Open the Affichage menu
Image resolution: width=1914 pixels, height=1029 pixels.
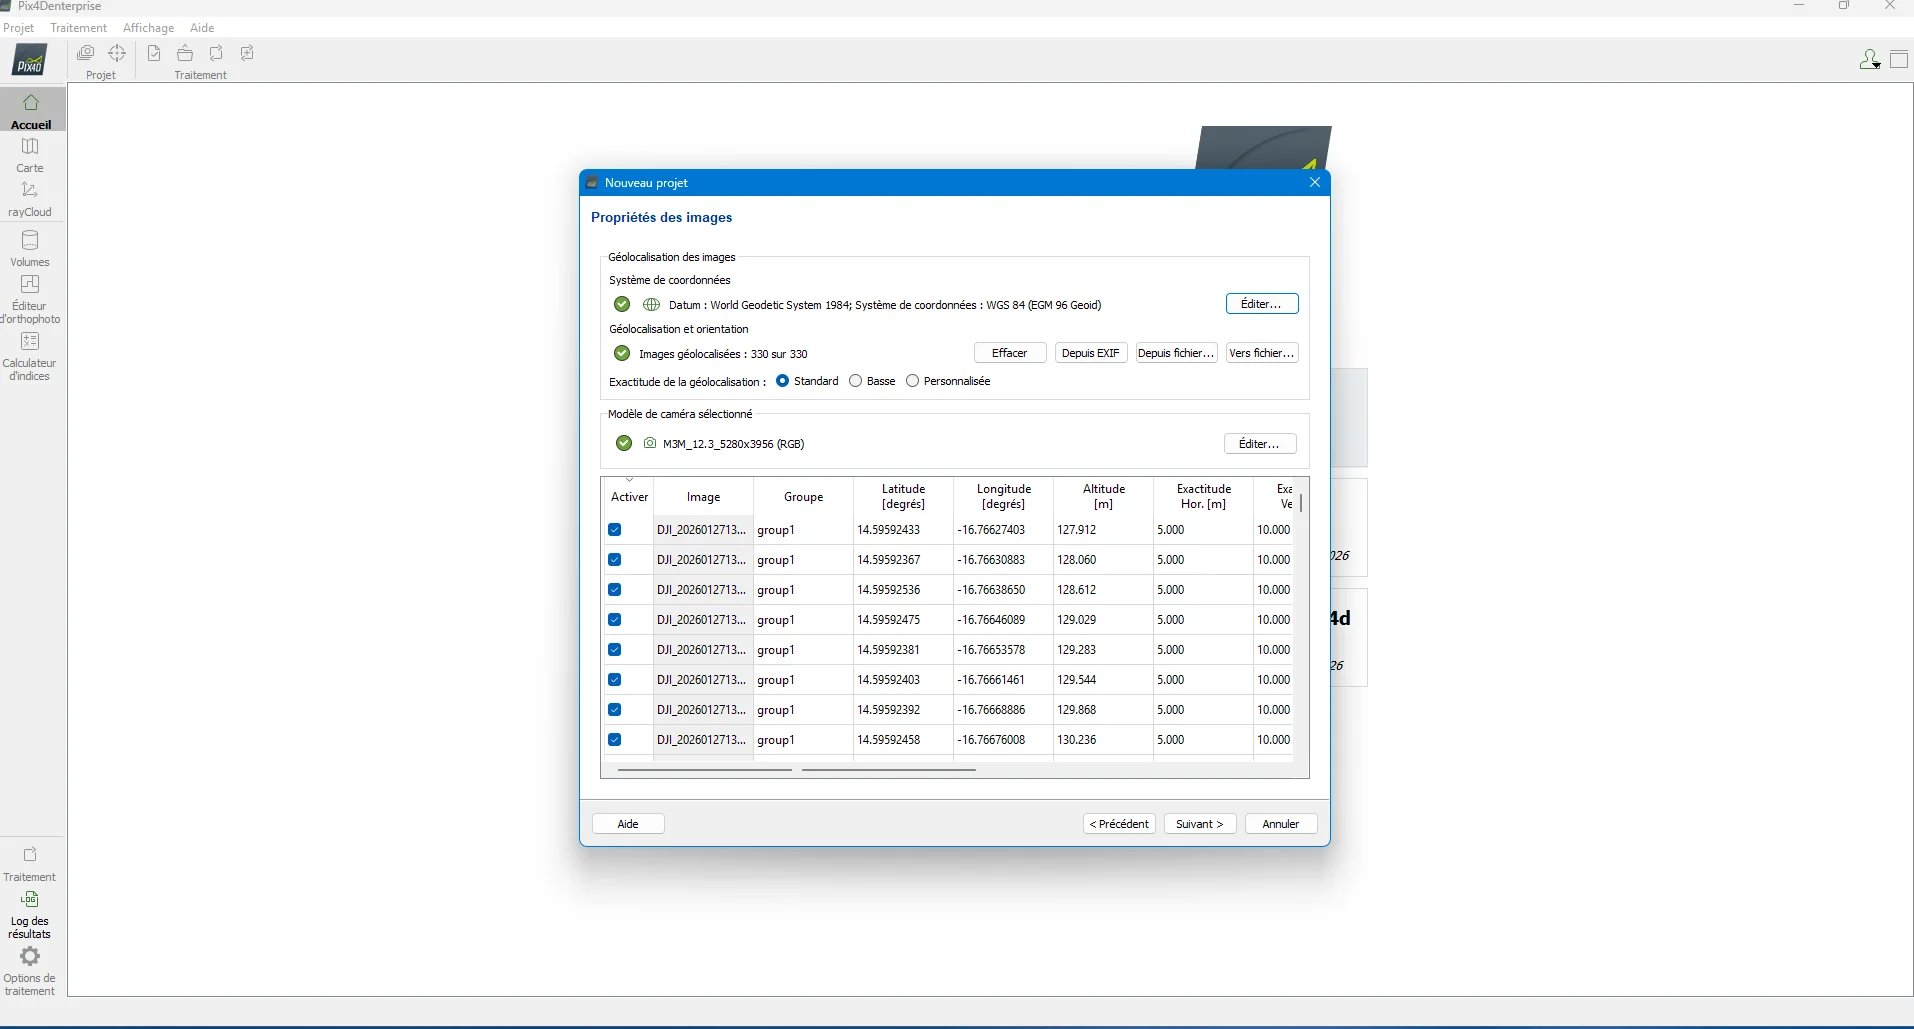pos(149,28)
